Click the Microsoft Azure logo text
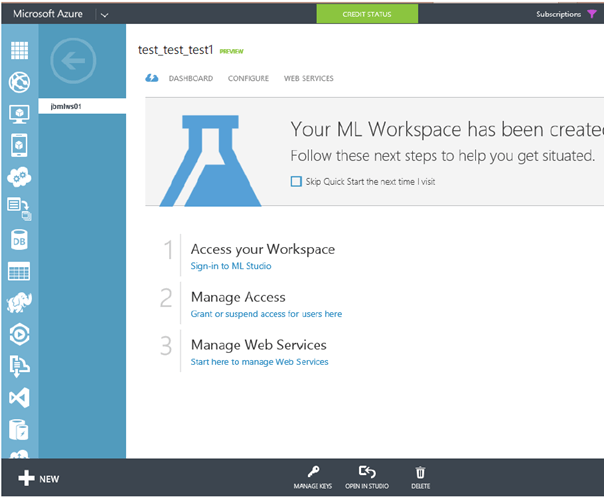The image size is (604, 499). [x=48, y=14]
